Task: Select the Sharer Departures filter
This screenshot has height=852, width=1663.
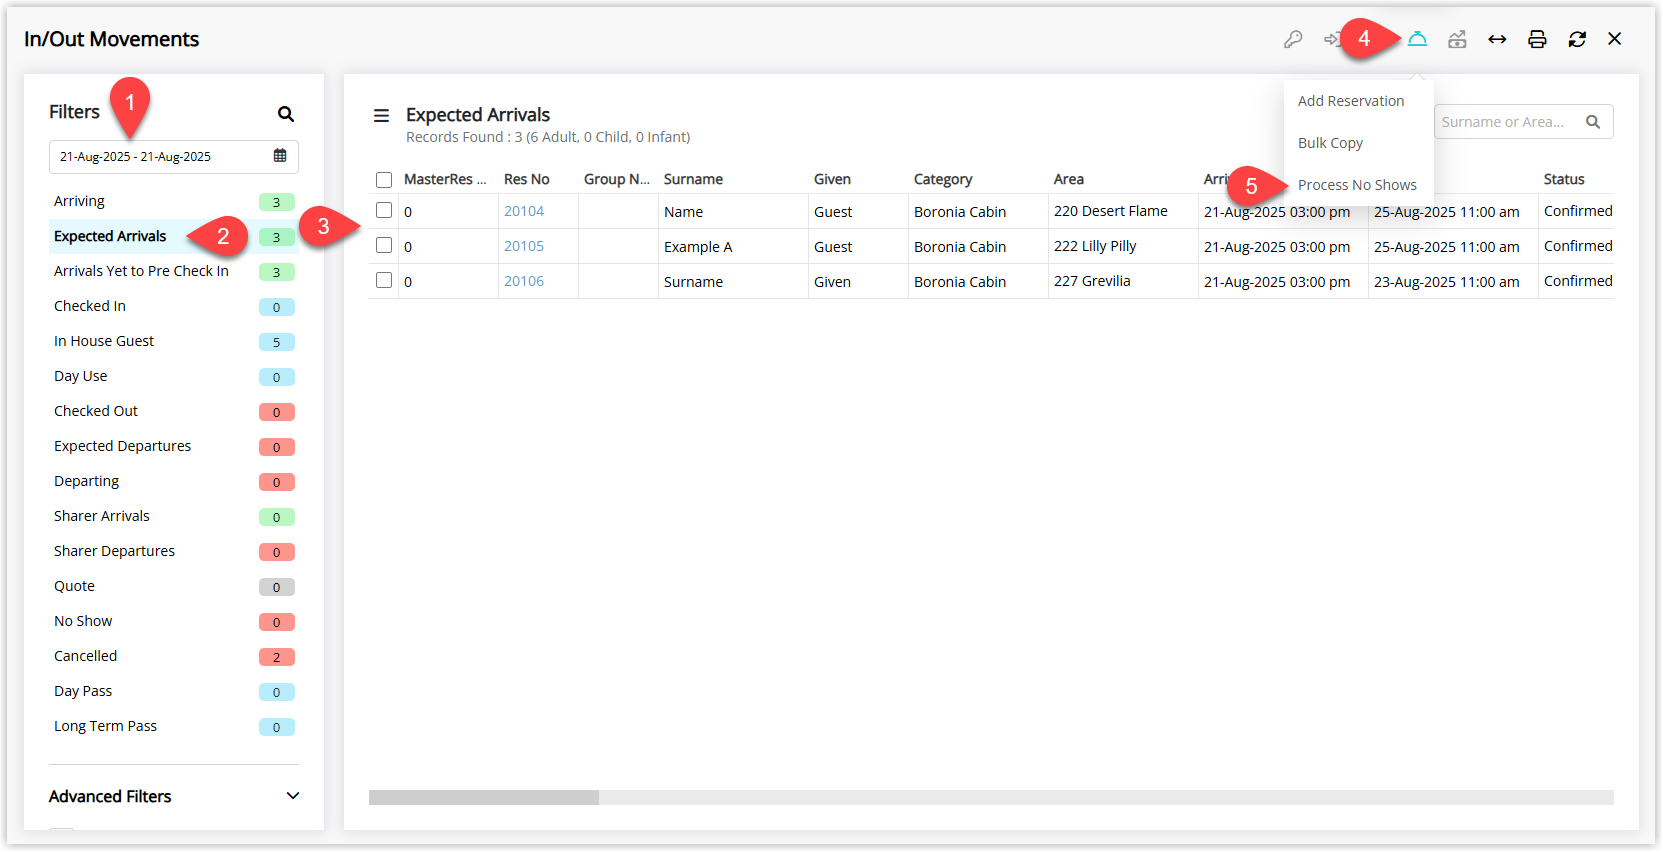Action: 174,551
